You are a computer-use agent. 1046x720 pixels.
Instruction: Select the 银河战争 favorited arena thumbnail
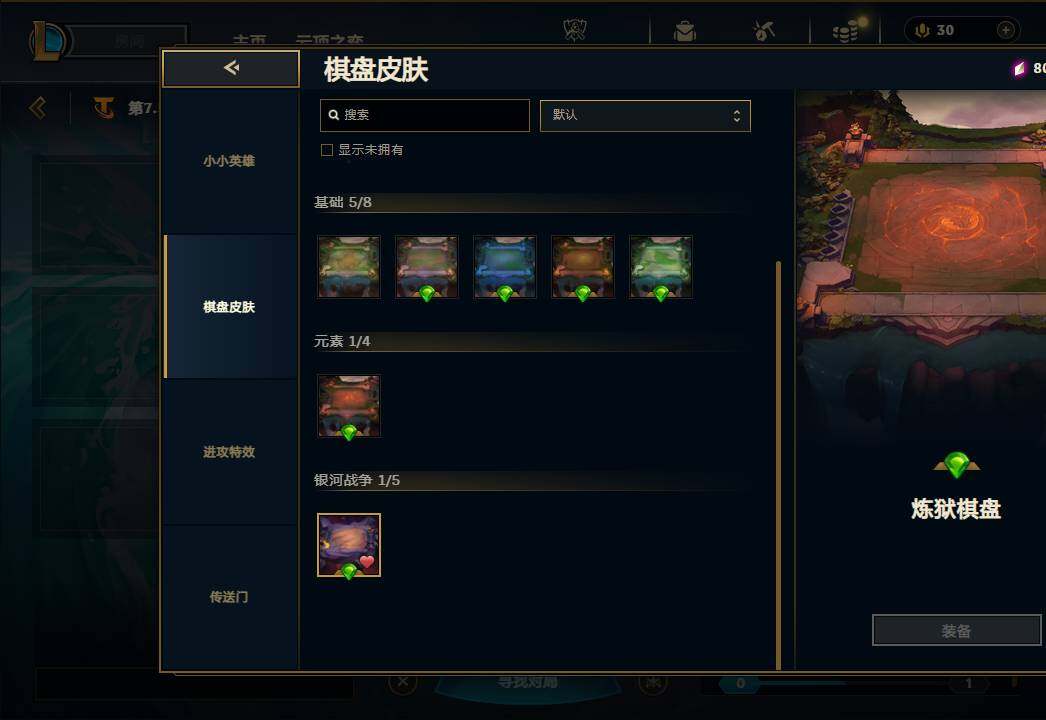(349, 545)
